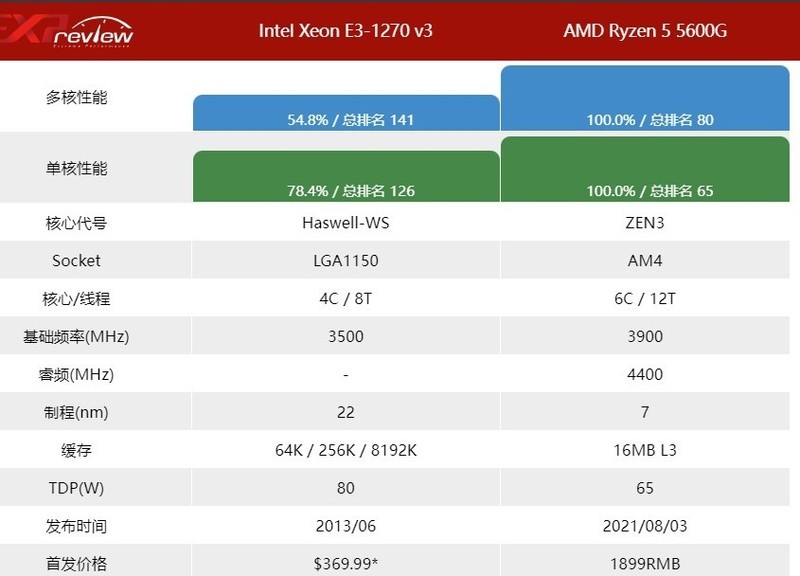Click the 22 process node value
This screenshot has height=576, width=800.
click(x=345, y=412)
